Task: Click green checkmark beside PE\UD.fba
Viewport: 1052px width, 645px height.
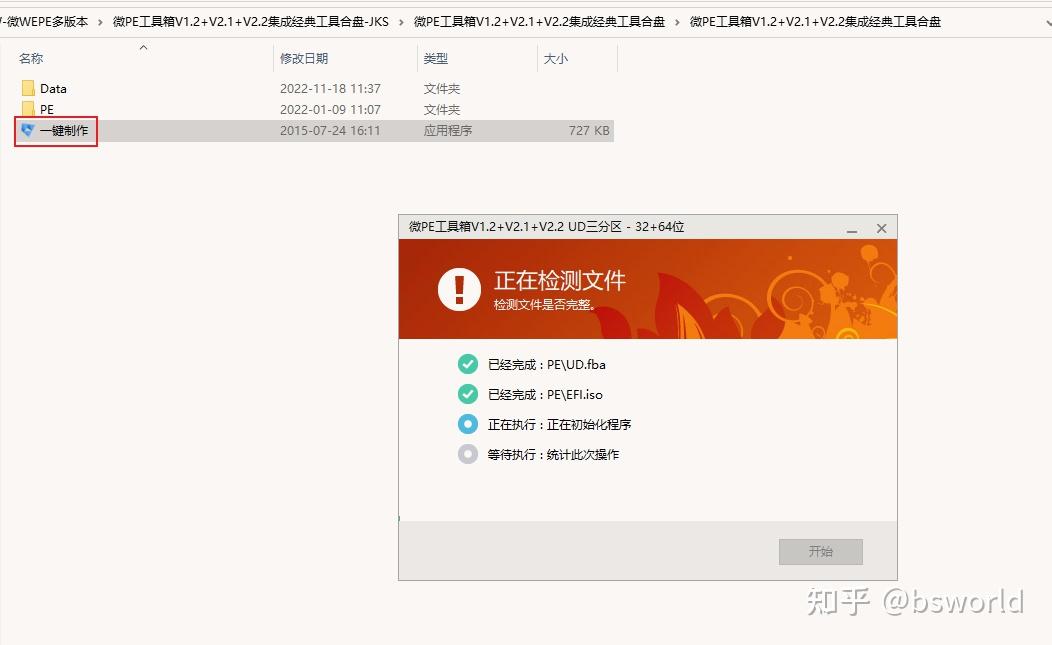Action: click(468, 364)
